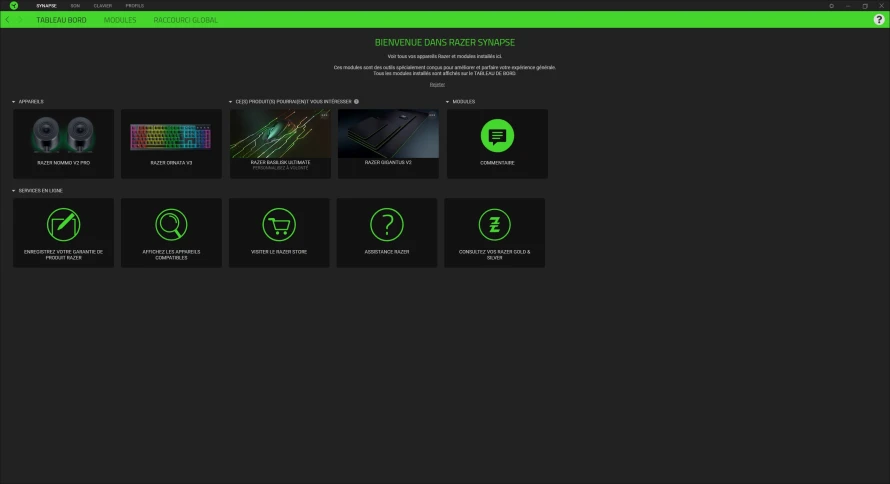890x484 pixels.
Task: Click the Razer Gold & Silver icon
Action: (x=494, y=225)
